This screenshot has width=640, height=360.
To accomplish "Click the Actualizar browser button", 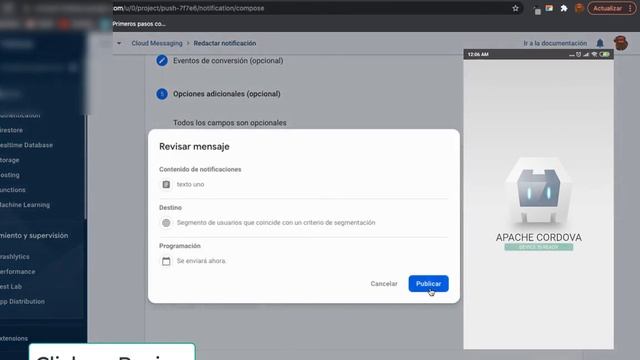I will click(x=607, y=8).
